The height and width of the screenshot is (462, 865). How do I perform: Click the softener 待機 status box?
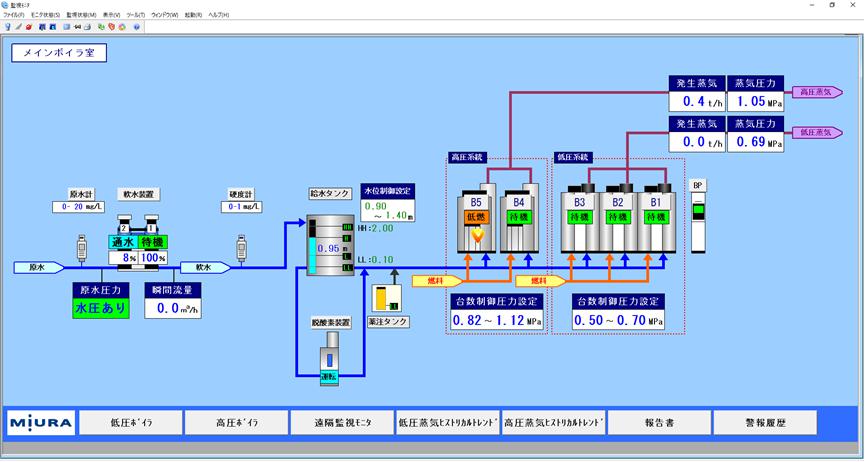point(152,242)
